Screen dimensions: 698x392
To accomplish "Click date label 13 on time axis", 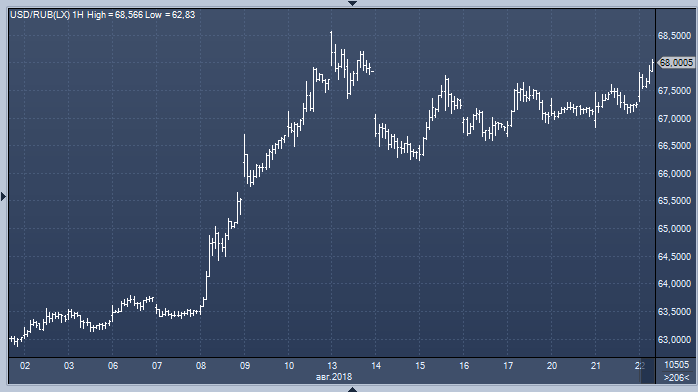I will coord(332,366).
